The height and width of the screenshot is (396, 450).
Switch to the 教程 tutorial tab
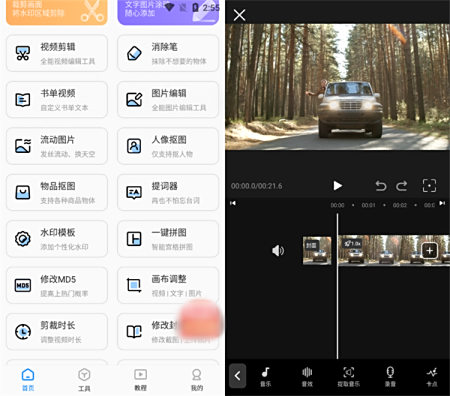tap(140, 380)
